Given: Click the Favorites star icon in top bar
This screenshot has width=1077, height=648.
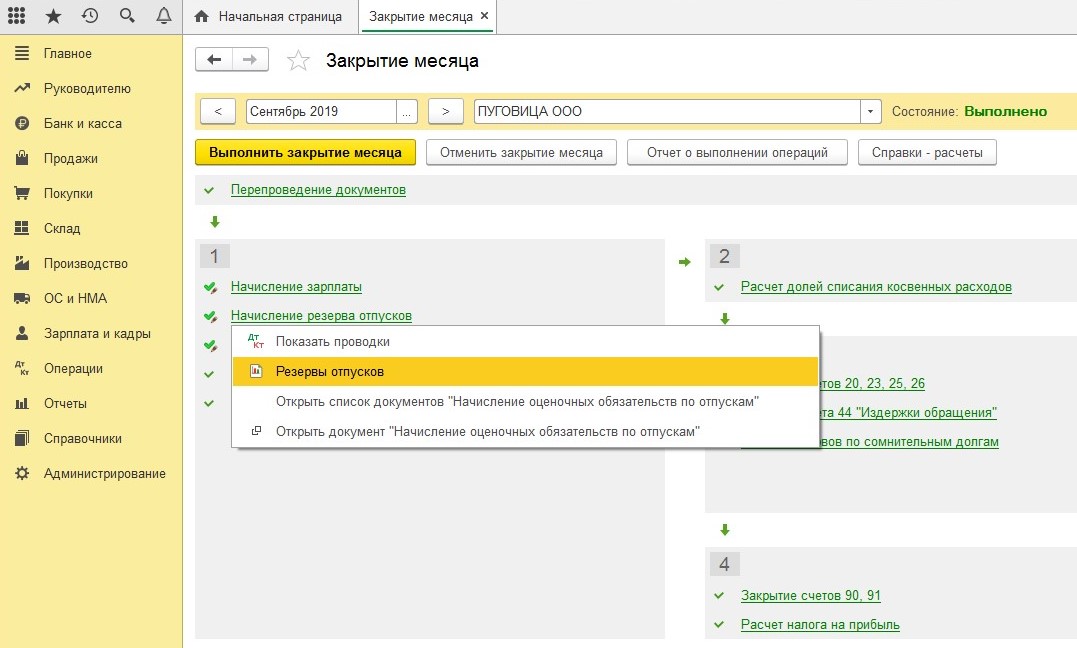Looking at the screenshot, I should tap(53, 16).
